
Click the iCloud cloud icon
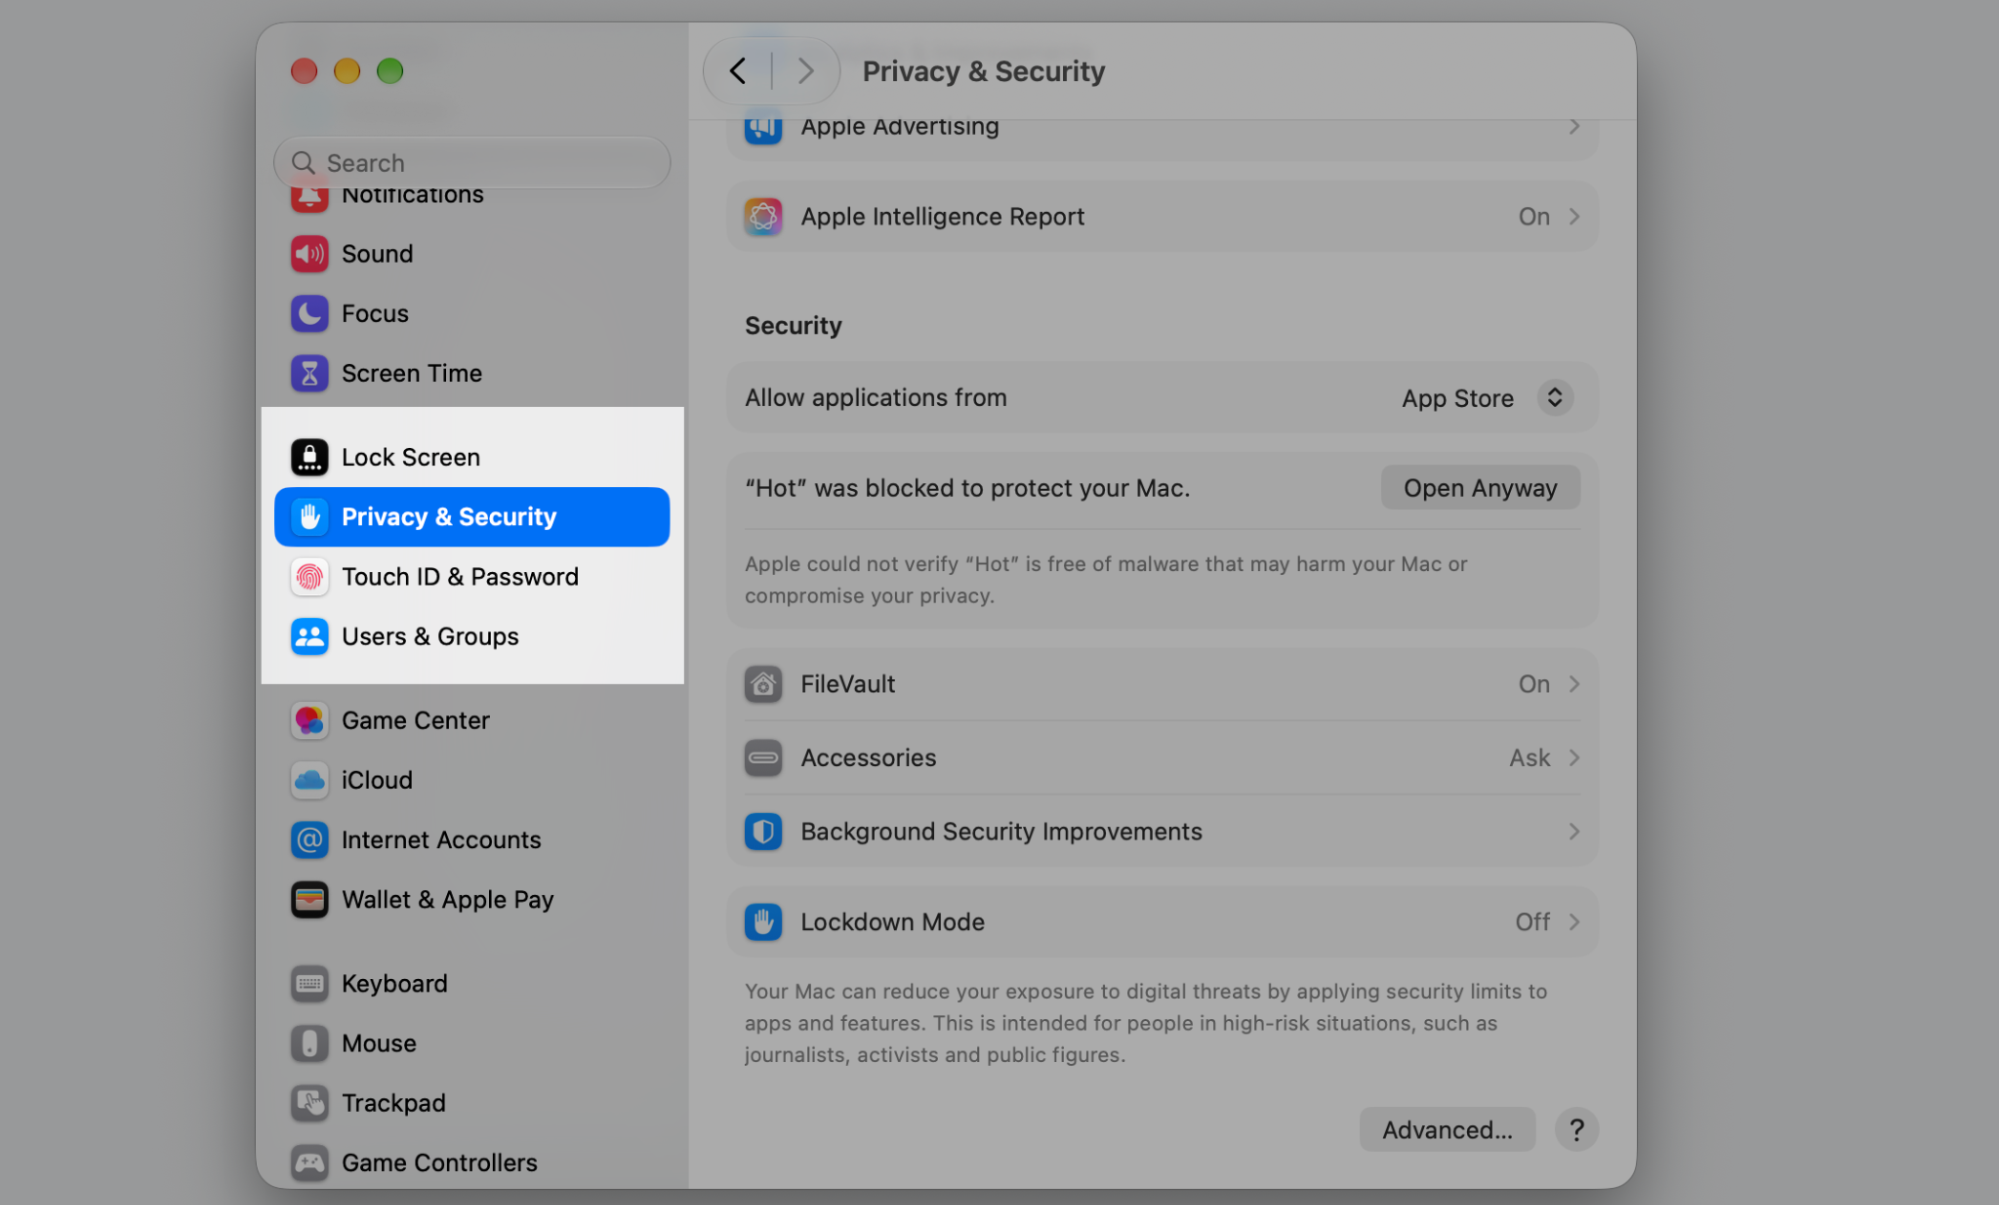pyautogui.click(x=309, y=780)
